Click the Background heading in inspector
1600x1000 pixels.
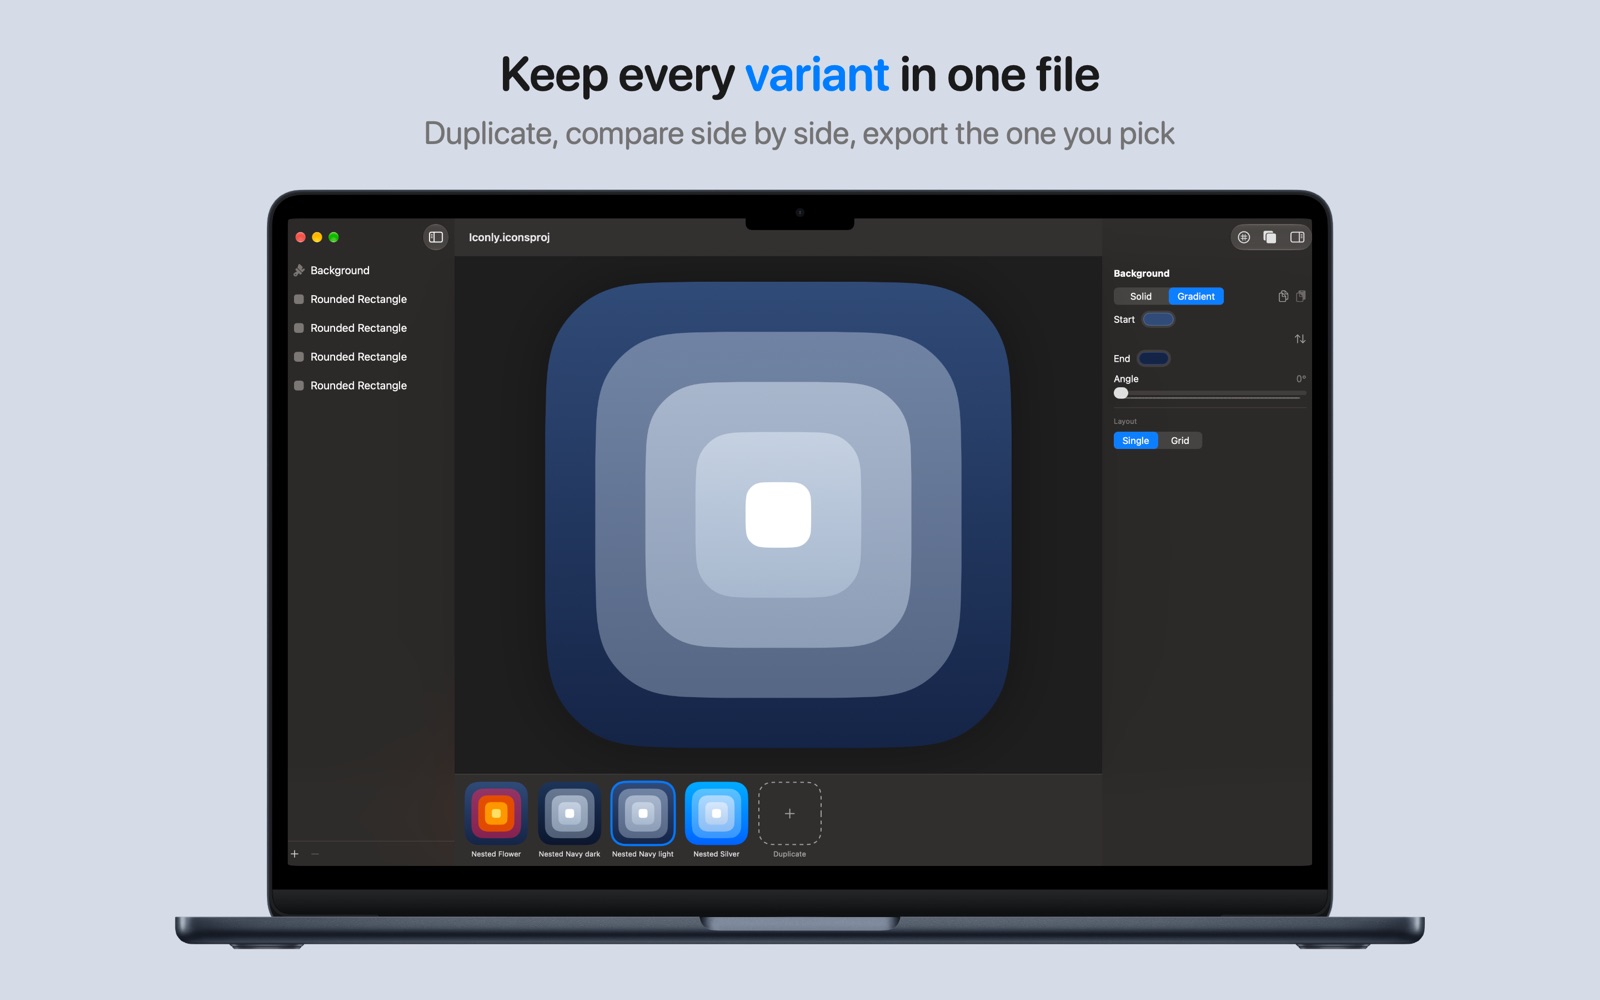[1141, 273]
